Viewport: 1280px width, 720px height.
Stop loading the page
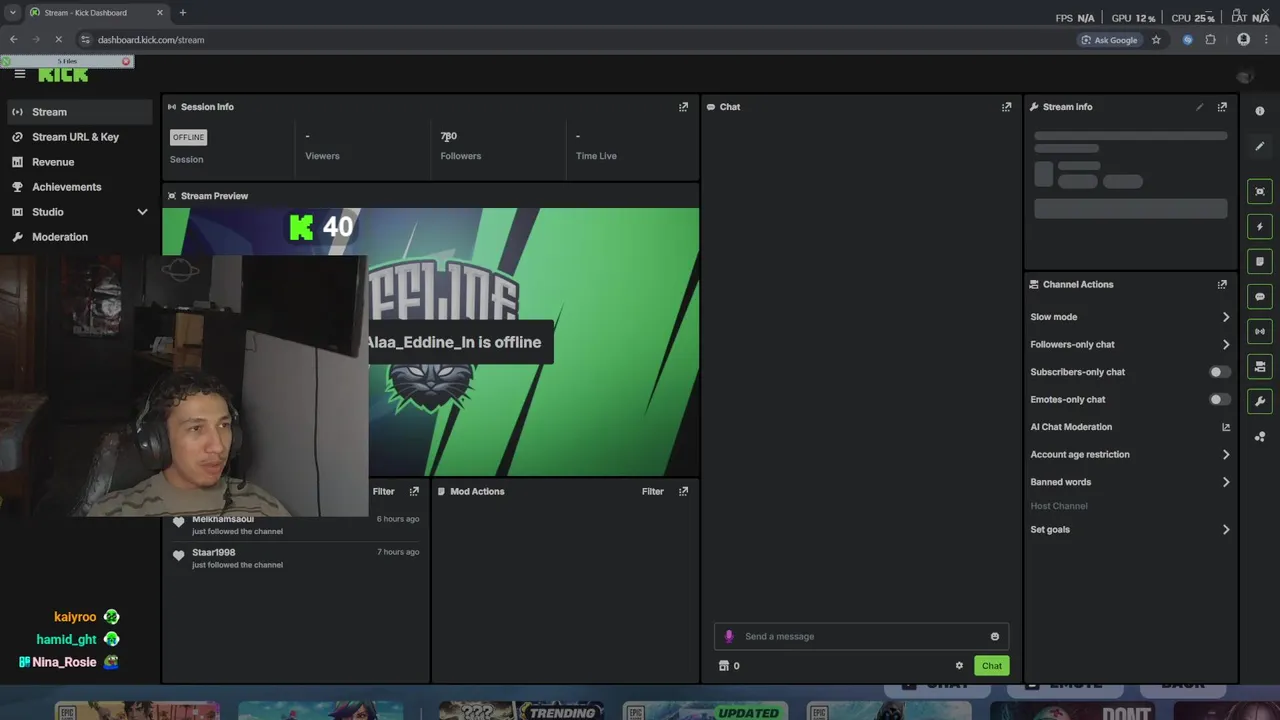[58, 40]
